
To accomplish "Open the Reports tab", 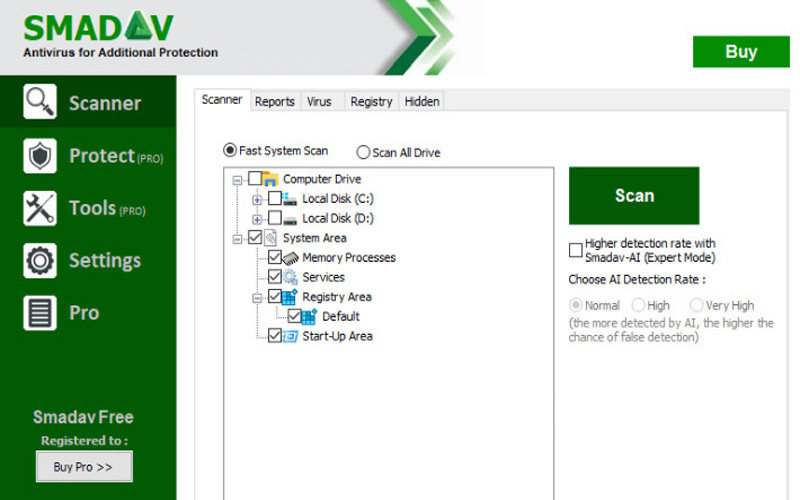I will [x=275, y=102].
